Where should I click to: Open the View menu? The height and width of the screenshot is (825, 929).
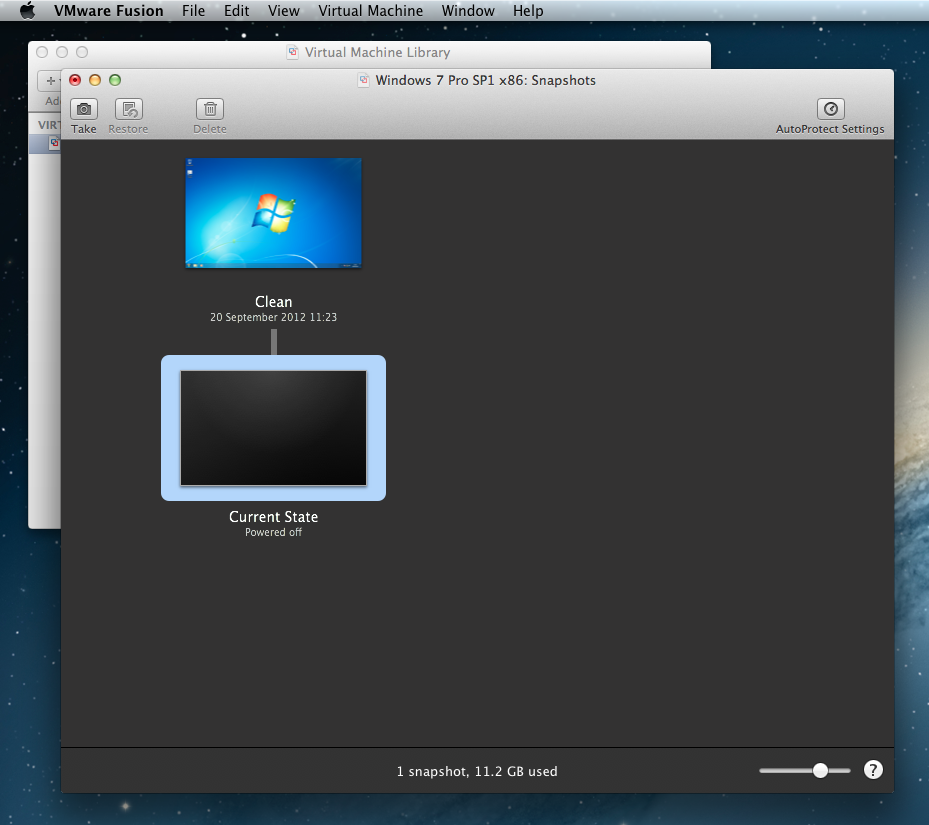[284, 11]
